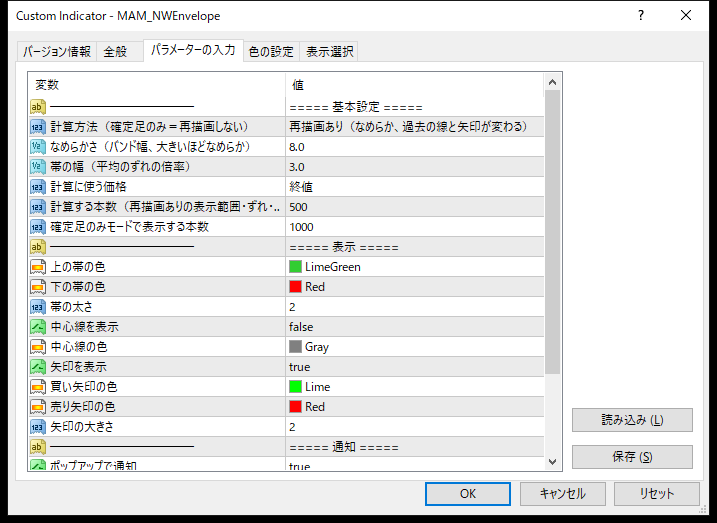This screenshot has width=717, height=523.
Task: Click the boolean icon beside 中心線を表示
Action: 38,327
